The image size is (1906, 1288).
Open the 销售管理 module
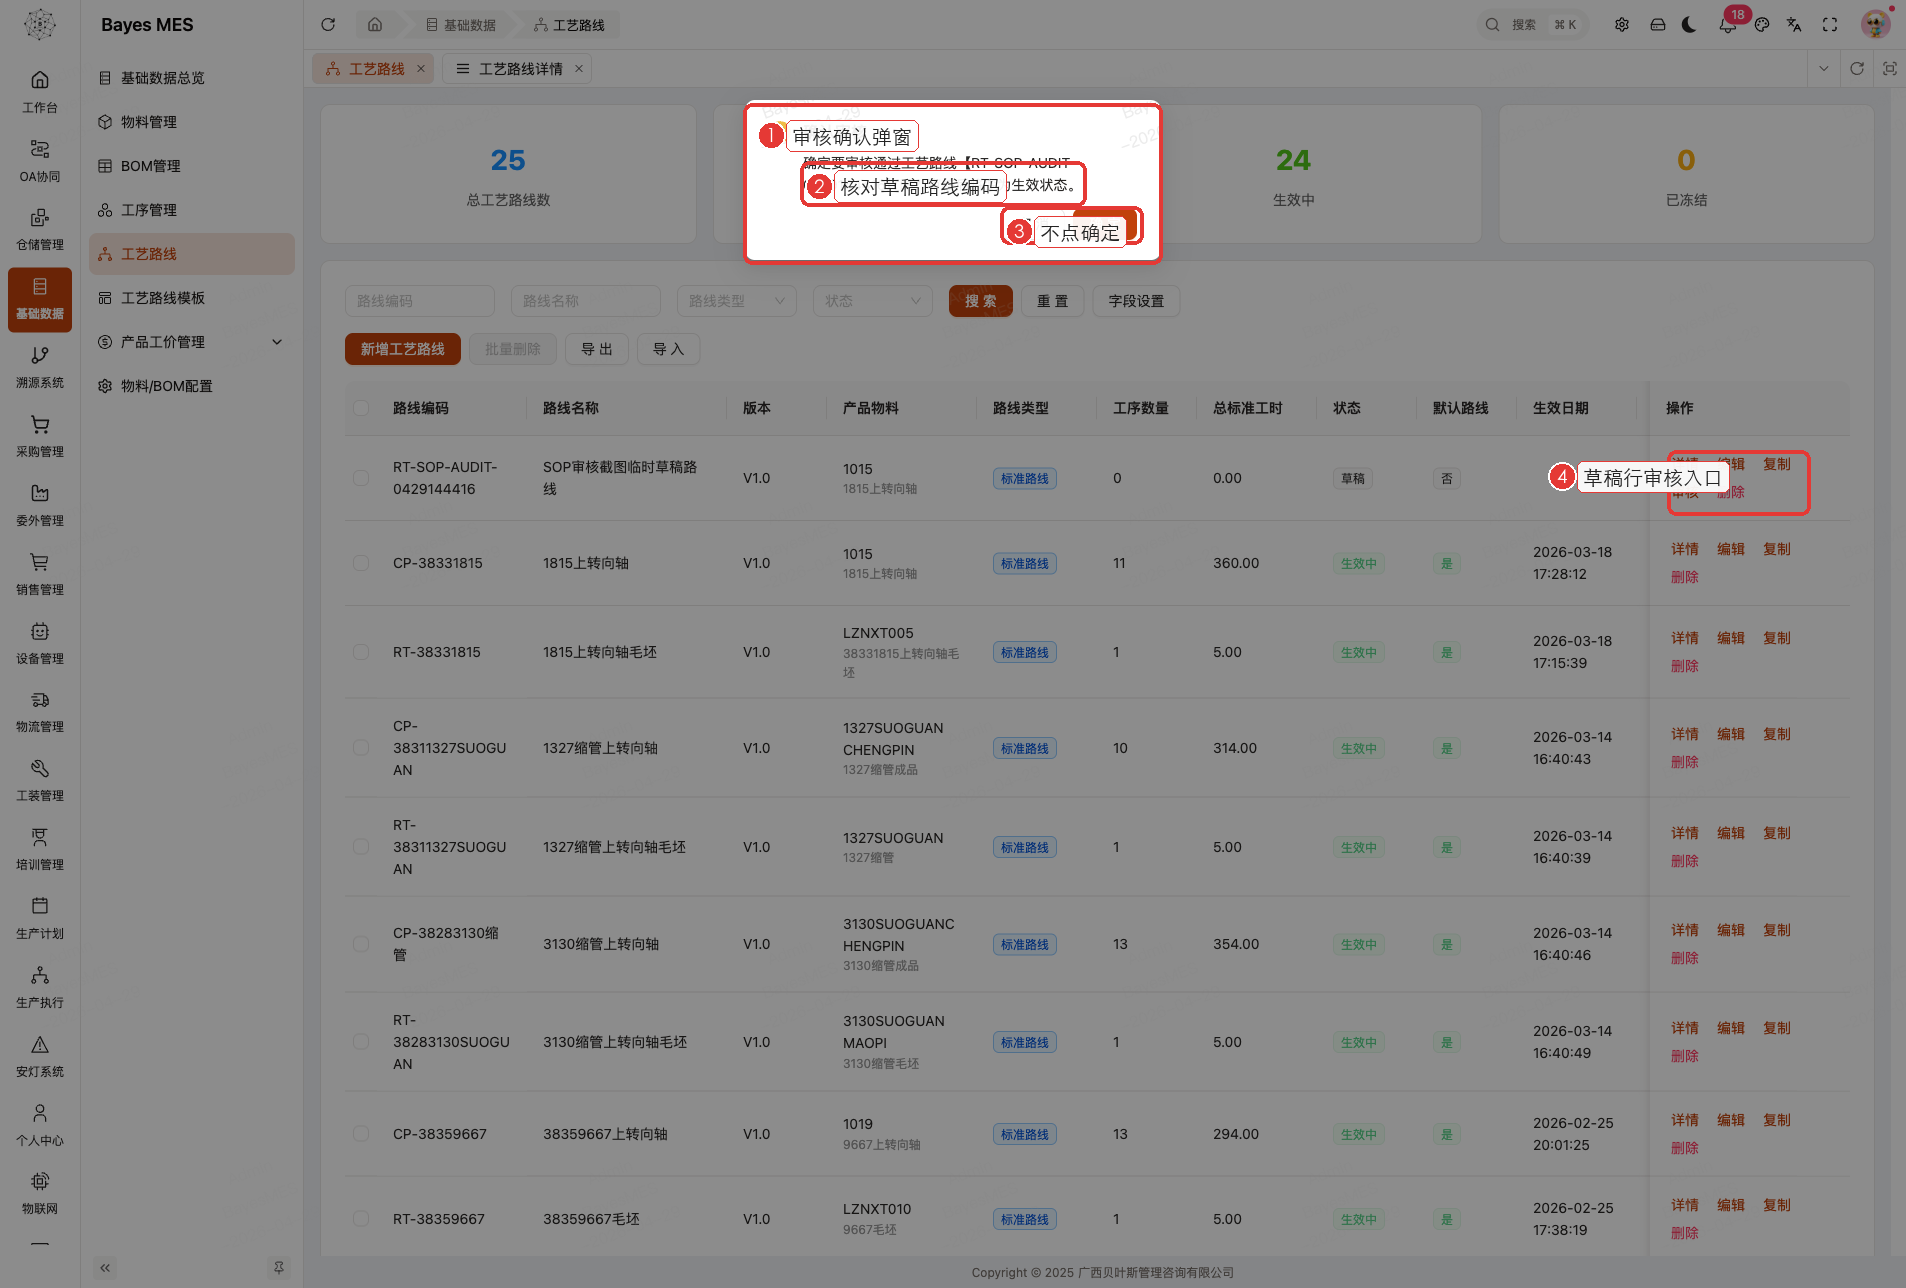(40, 575)
